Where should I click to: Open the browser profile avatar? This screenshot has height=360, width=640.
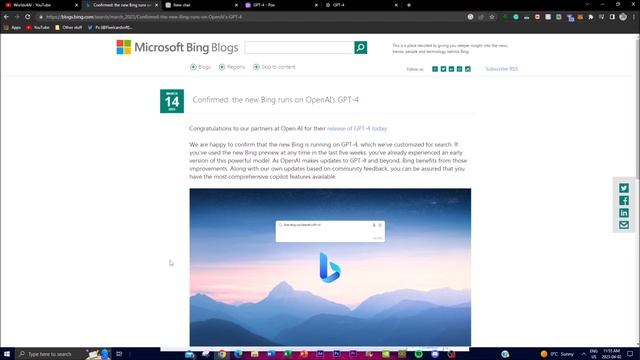[623, 17]
